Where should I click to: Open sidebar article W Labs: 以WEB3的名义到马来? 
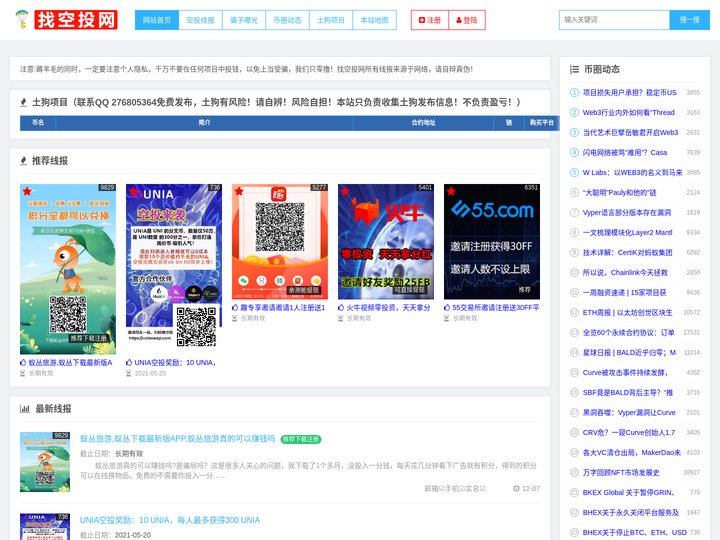click(x=632, y=172)
